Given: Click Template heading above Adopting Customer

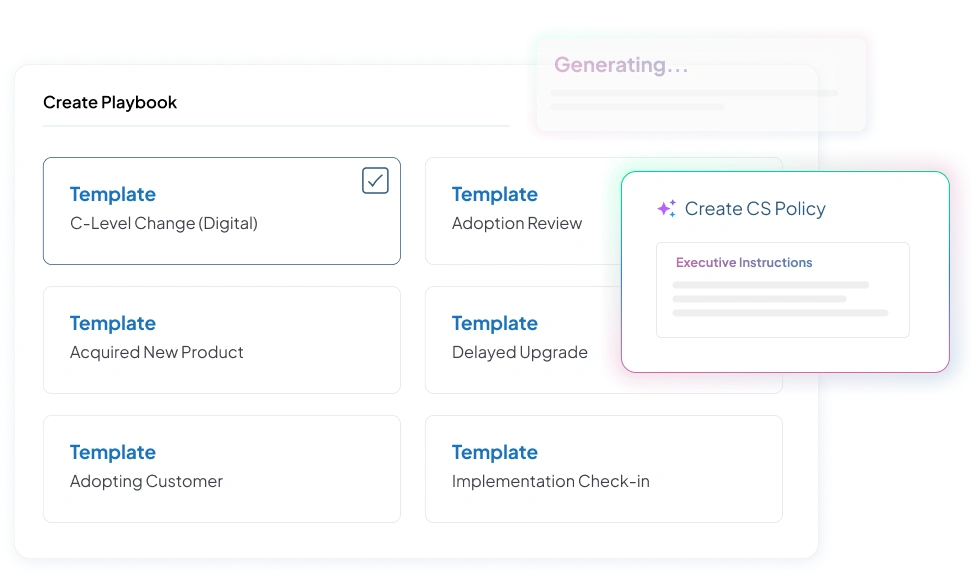Looking at the screenshot, I should click(x=113, y=453).
